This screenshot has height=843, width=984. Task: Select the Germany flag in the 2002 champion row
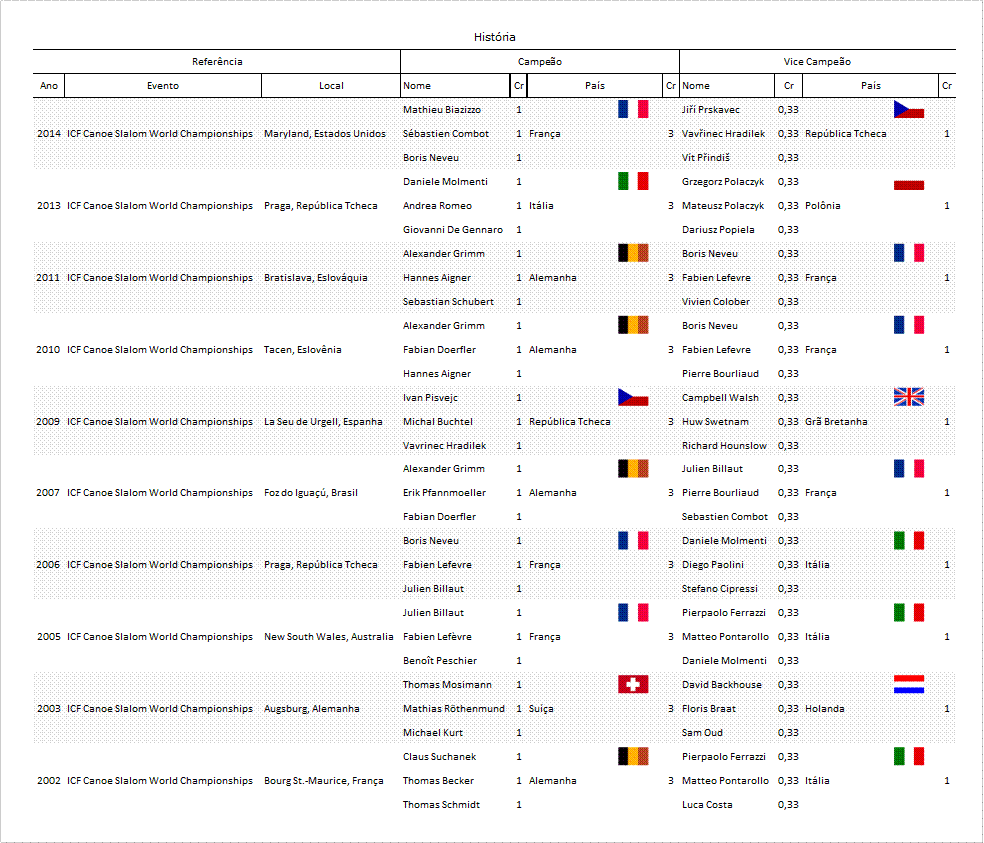[633, 756]
